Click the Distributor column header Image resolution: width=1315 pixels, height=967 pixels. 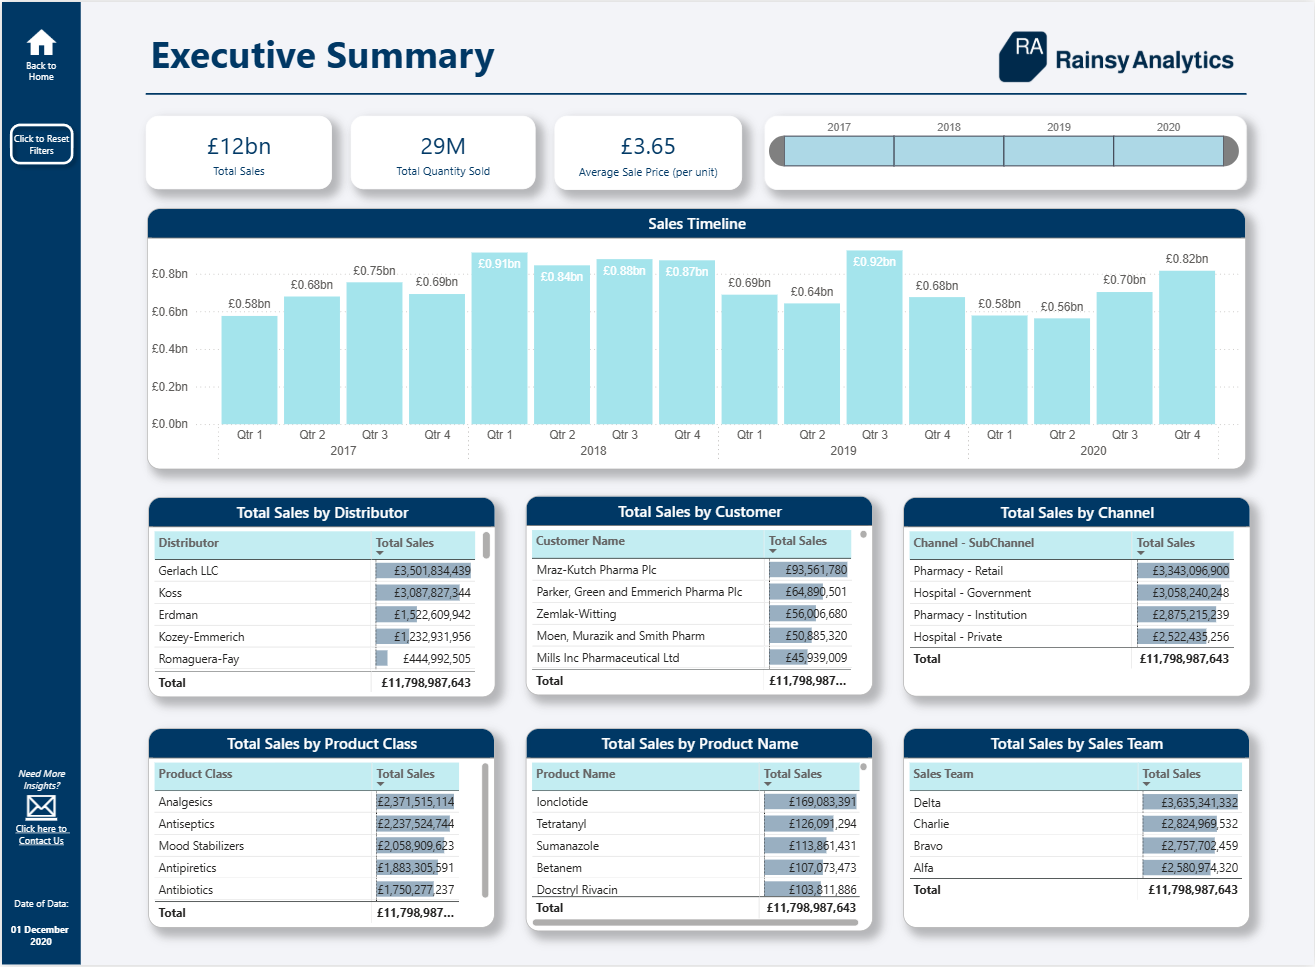pyautogui.click(x=188, y=543)
